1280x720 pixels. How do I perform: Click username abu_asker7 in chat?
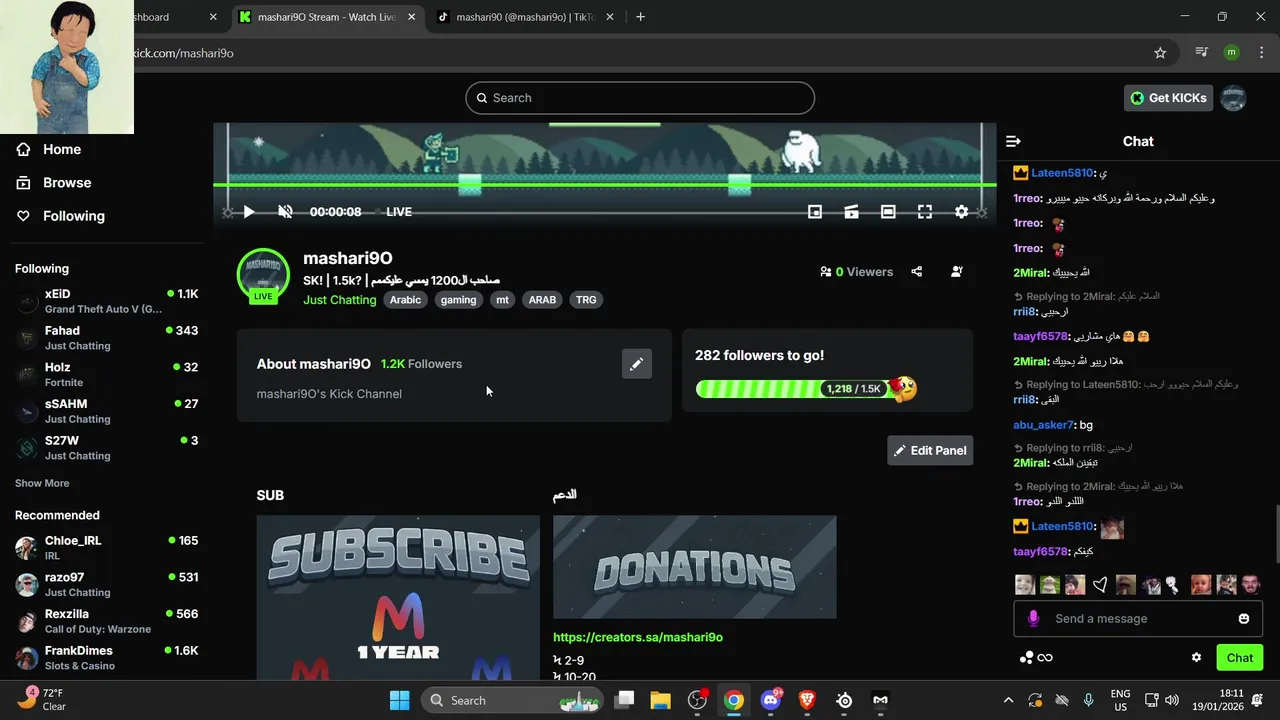click(x=1043, y=425)
